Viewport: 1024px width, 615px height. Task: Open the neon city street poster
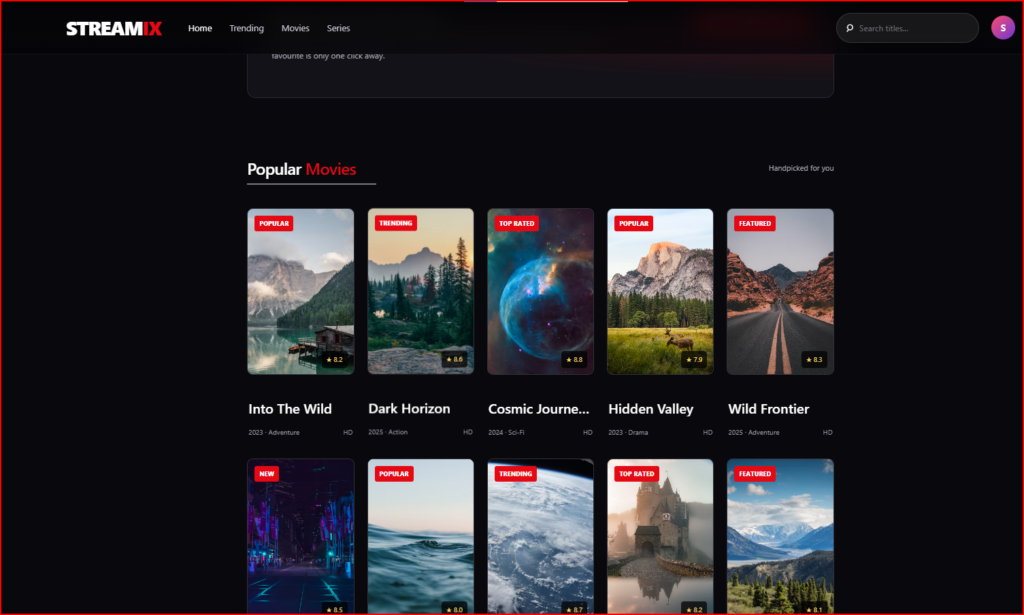click(300, 537)
